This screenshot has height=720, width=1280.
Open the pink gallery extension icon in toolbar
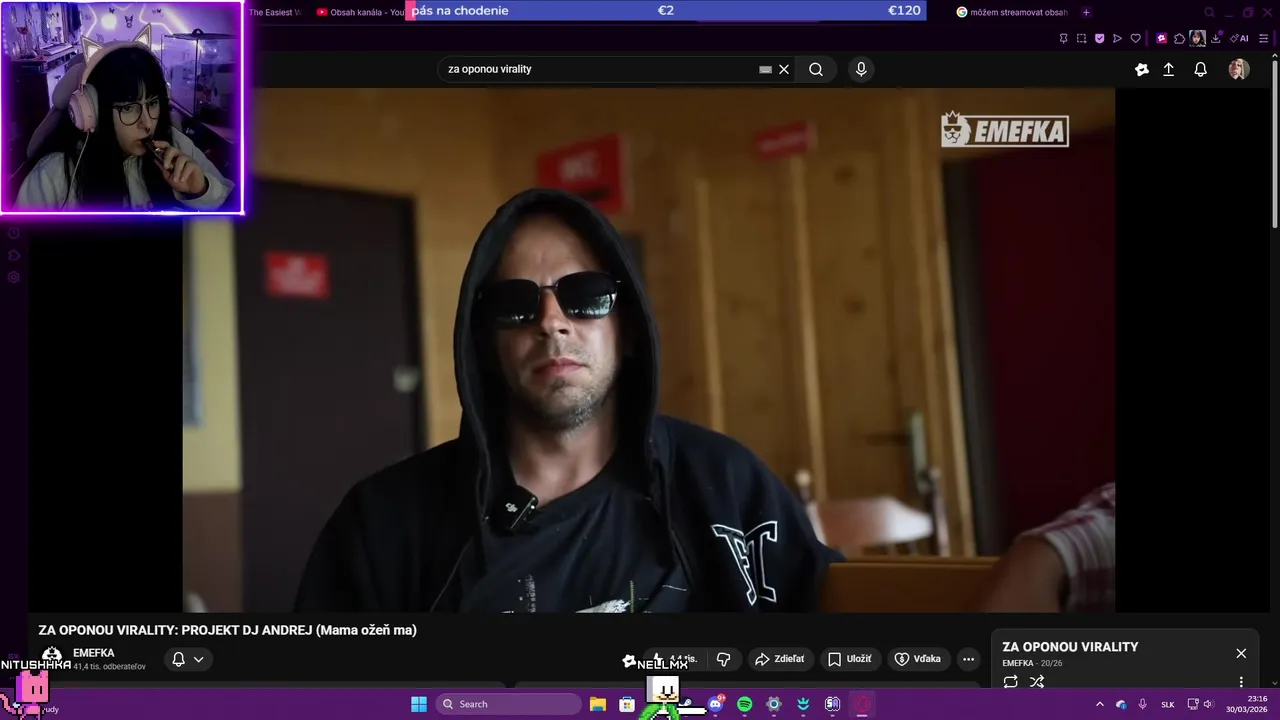point(1162,38)
